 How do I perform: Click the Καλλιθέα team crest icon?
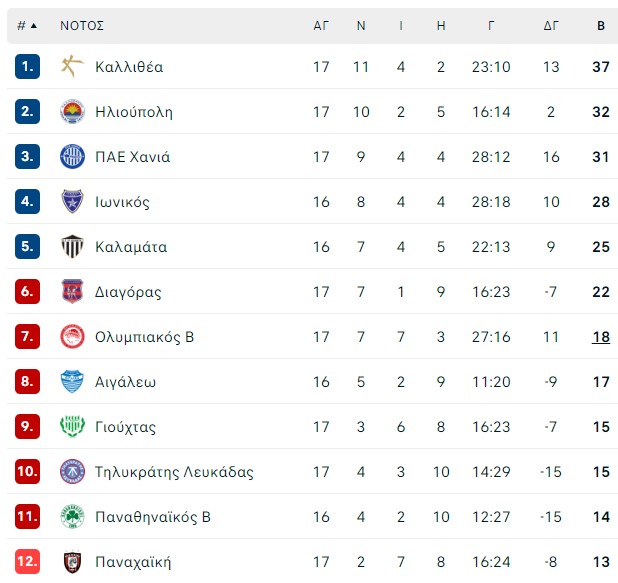click(x=72, y=66)
